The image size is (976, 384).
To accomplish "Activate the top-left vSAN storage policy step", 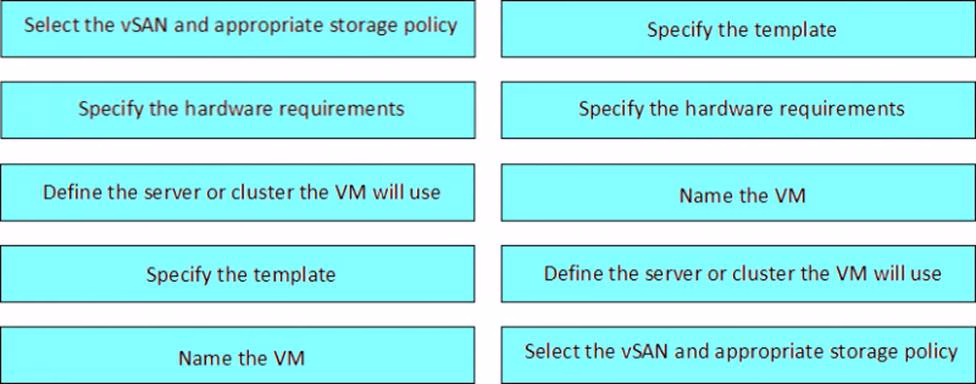I will click(x=238, y=29).
